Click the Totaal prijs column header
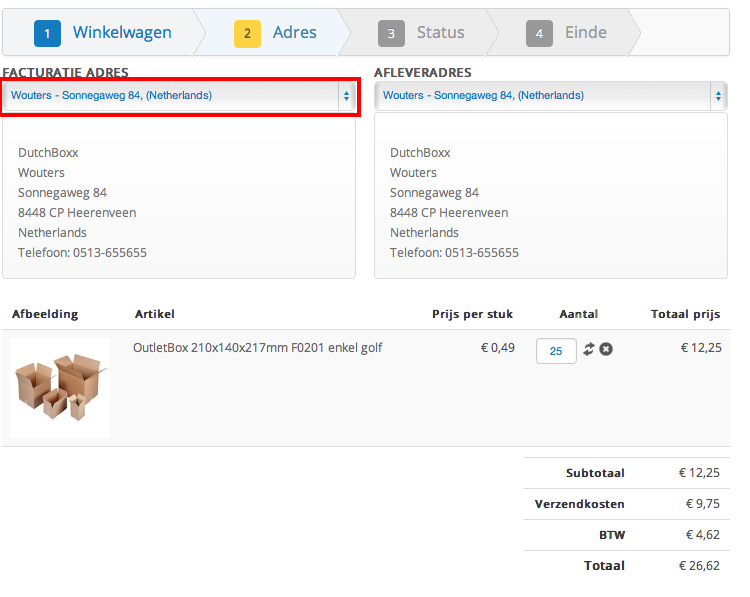This screenshot has width=750, height=597. (685, 314)
